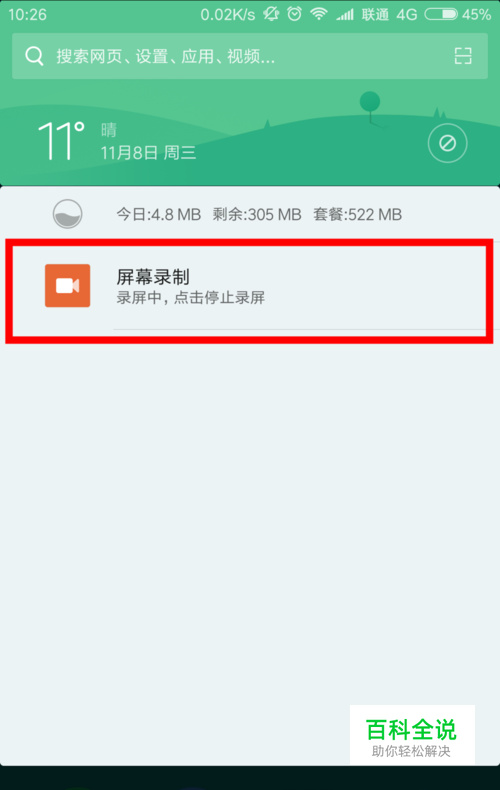Viewport: 500px width, 790px height.
Task: Tap the 屏幕录制 notification title
Action: pos(153,277)
